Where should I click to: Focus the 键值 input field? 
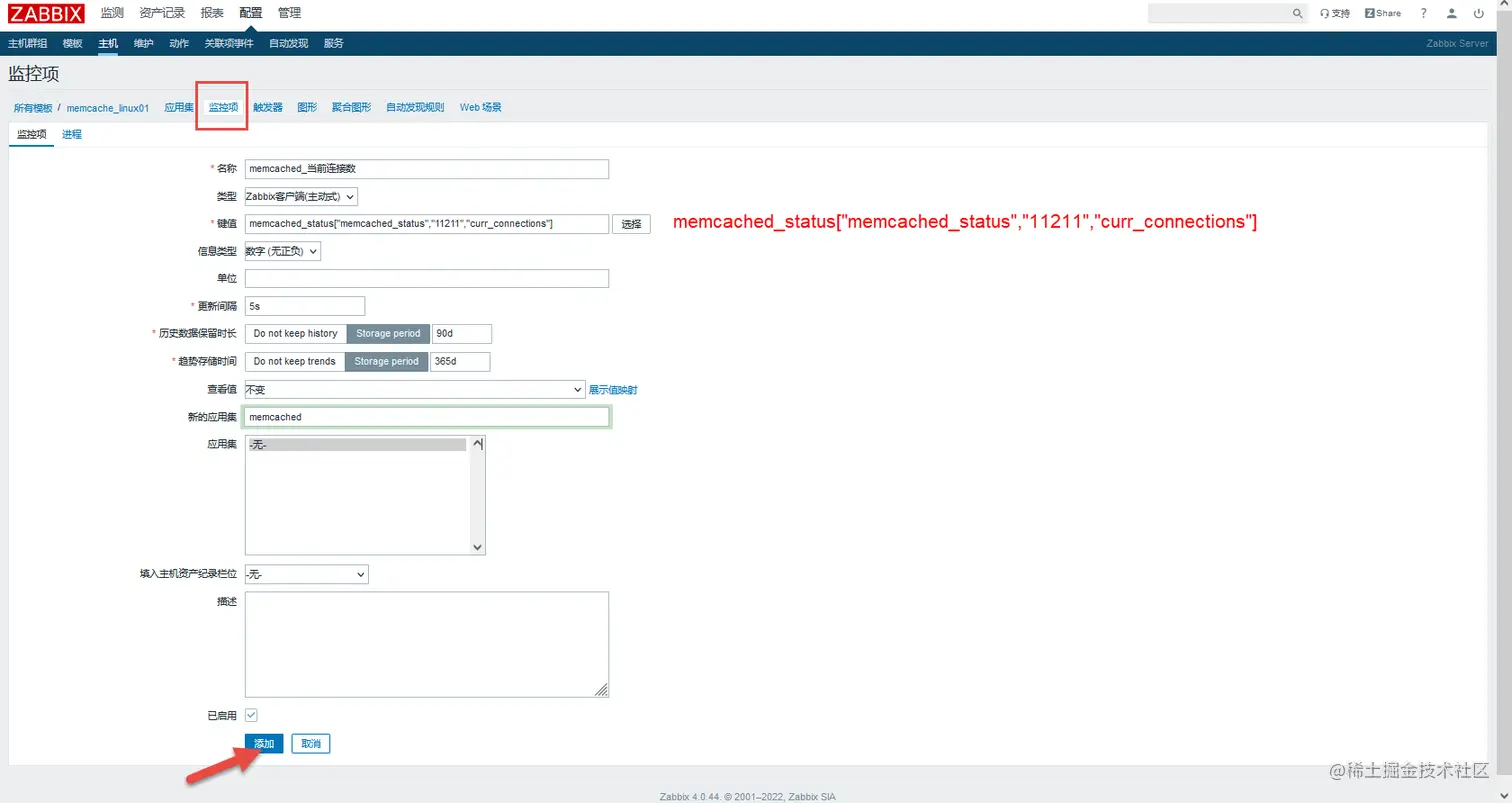tap(427, 224)
